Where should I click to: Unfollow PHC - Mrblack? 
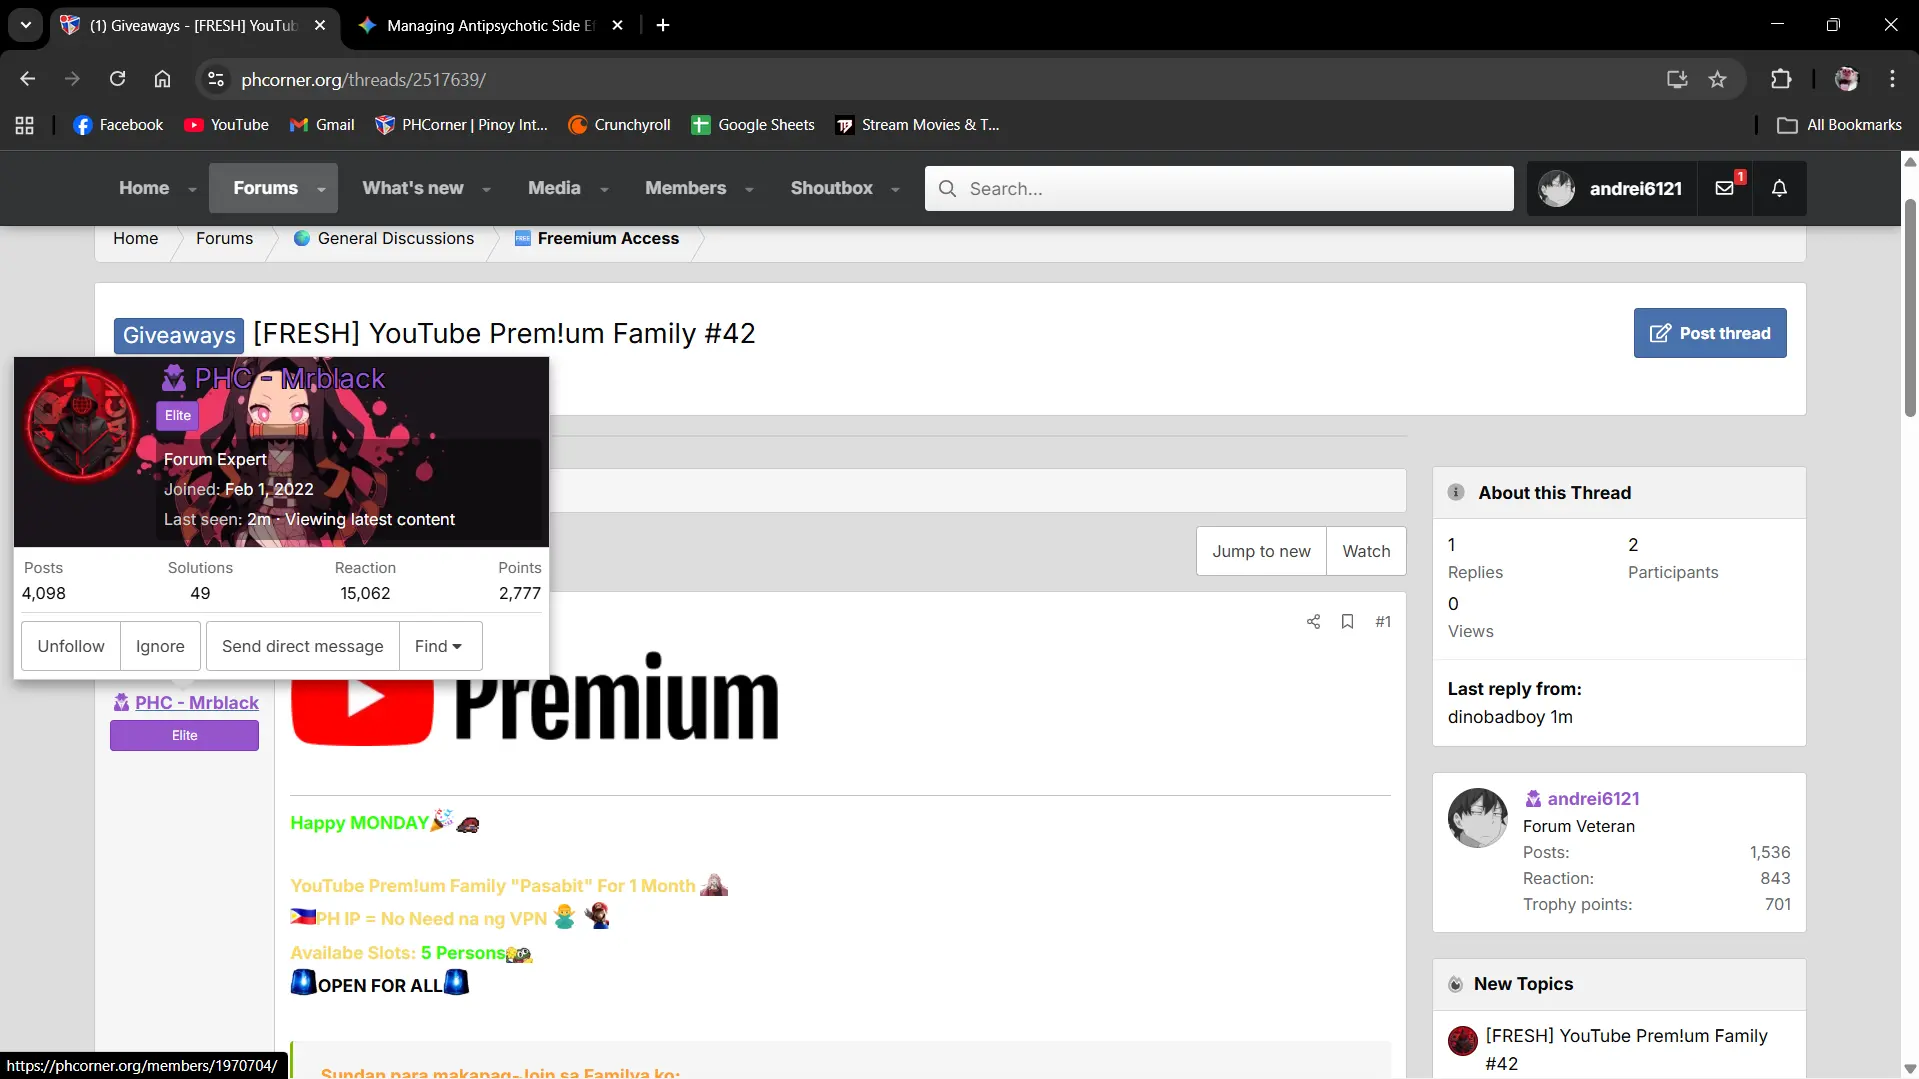pos(71,646)
